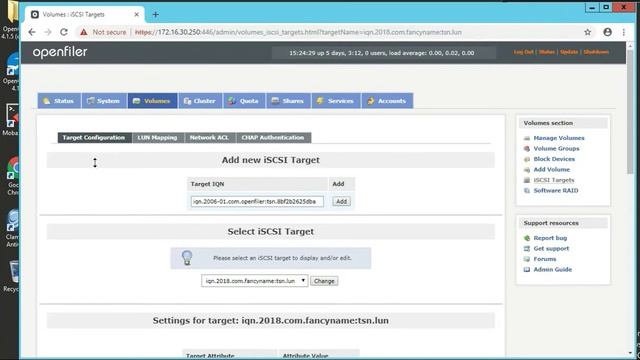
Task: Open iSCSI Targets sidebar link
Action: tap(553, 180)
